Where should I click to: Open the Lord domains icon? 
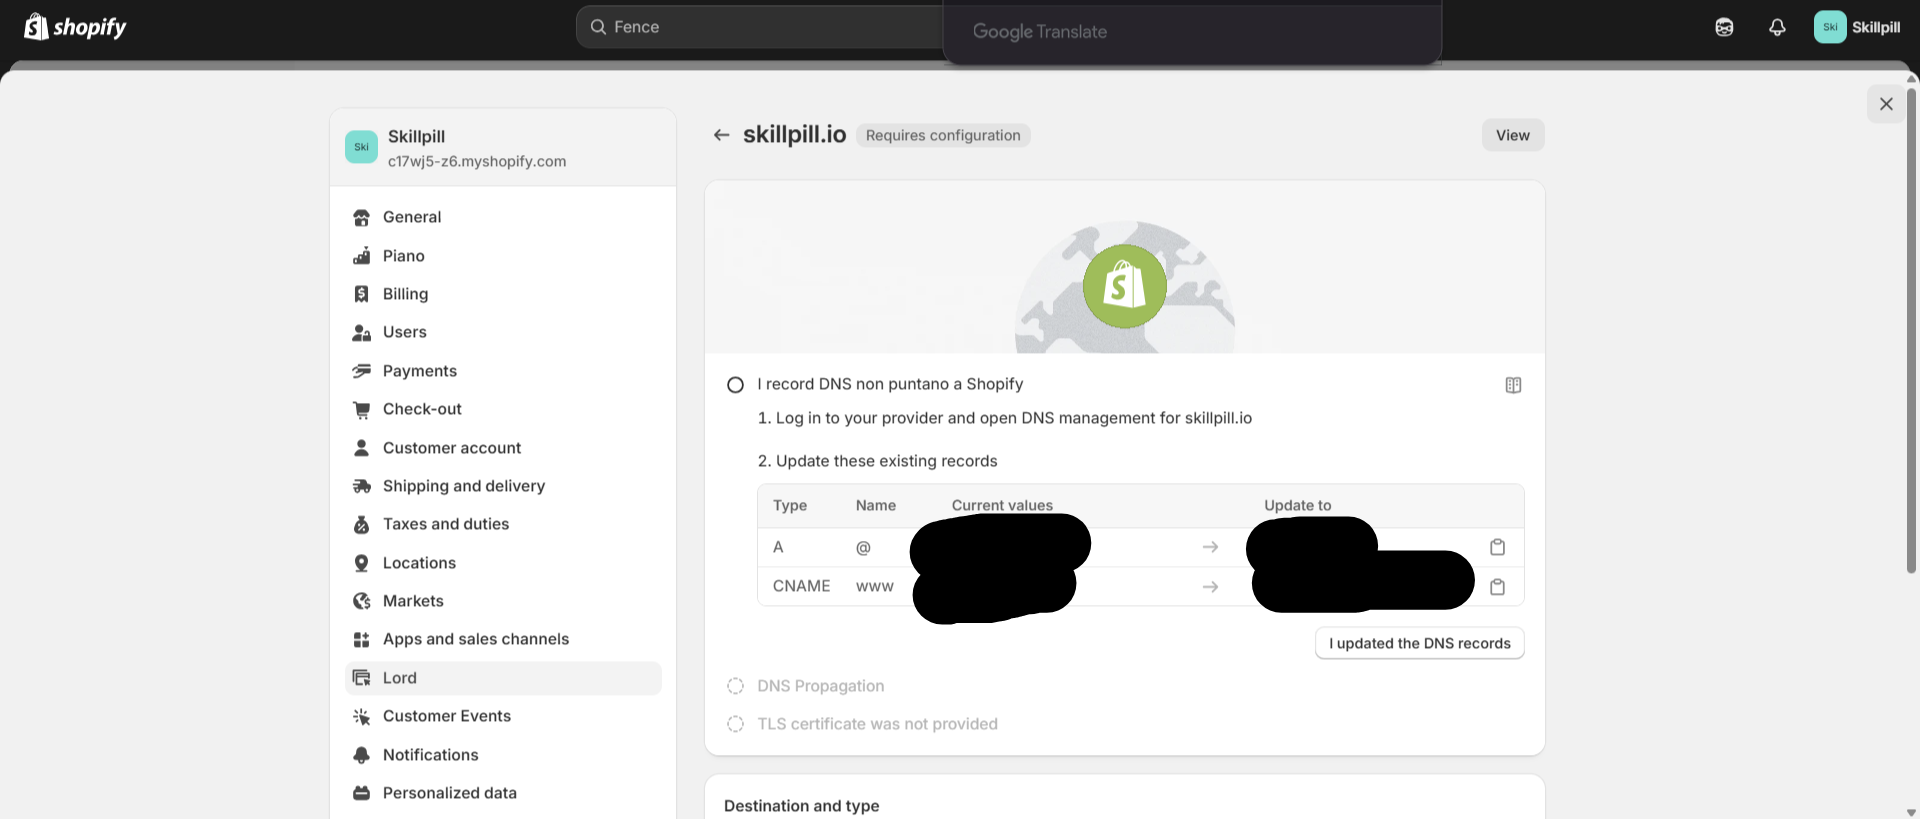[x=362, y=678]
